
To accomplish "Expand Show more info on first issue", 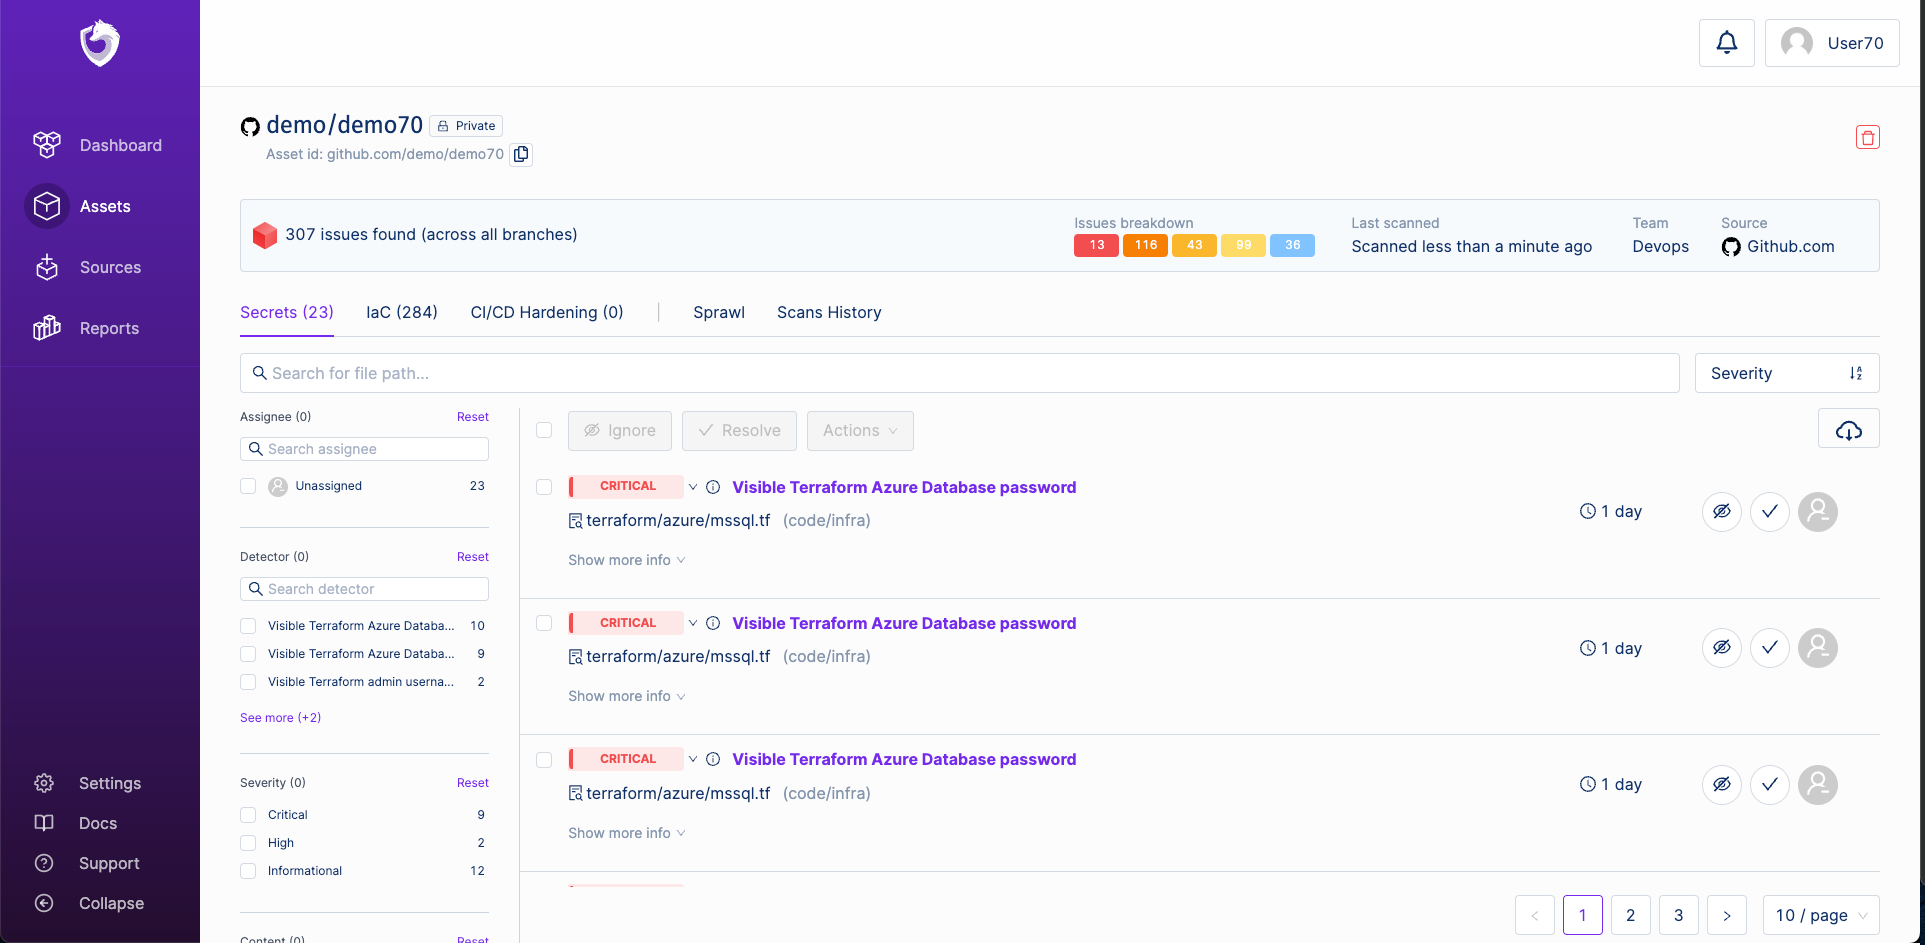I will click(627, 560).
